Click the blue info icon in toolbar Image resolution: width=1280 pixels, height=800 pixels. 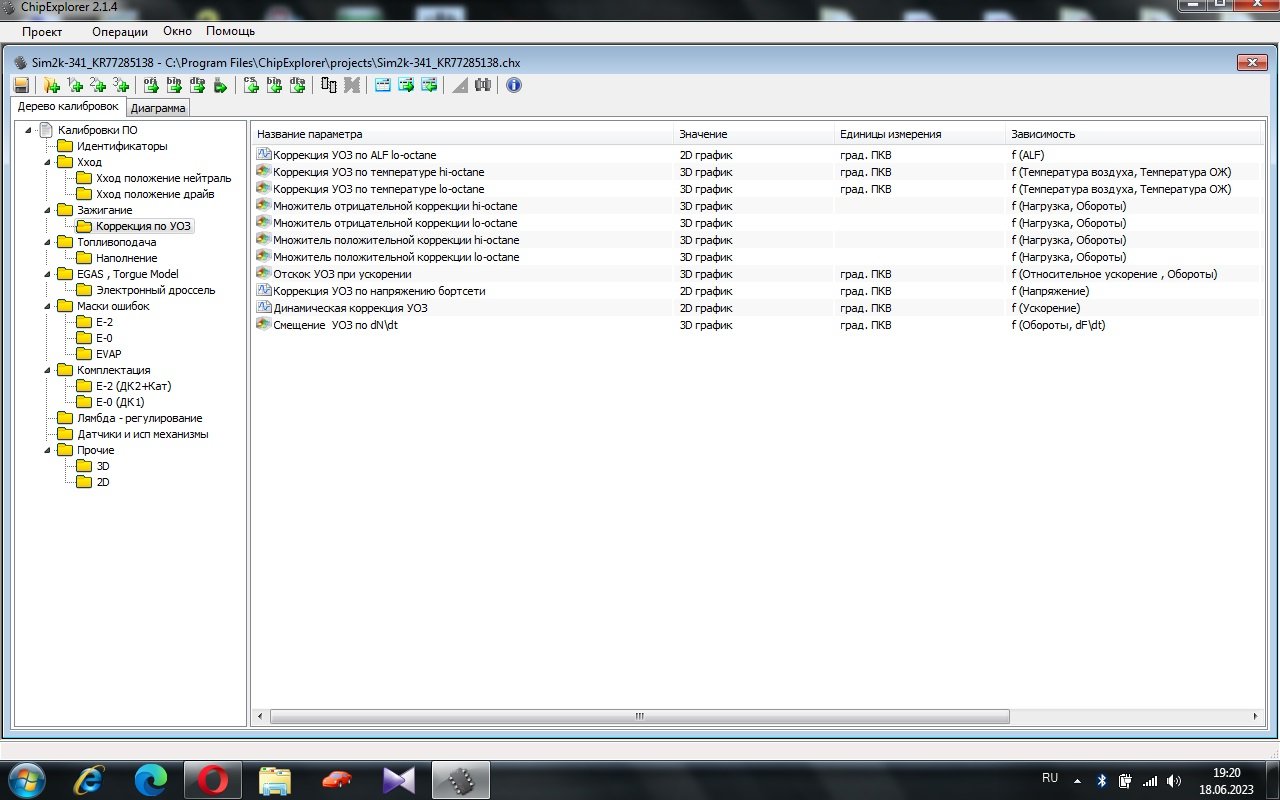coord(514,85)
